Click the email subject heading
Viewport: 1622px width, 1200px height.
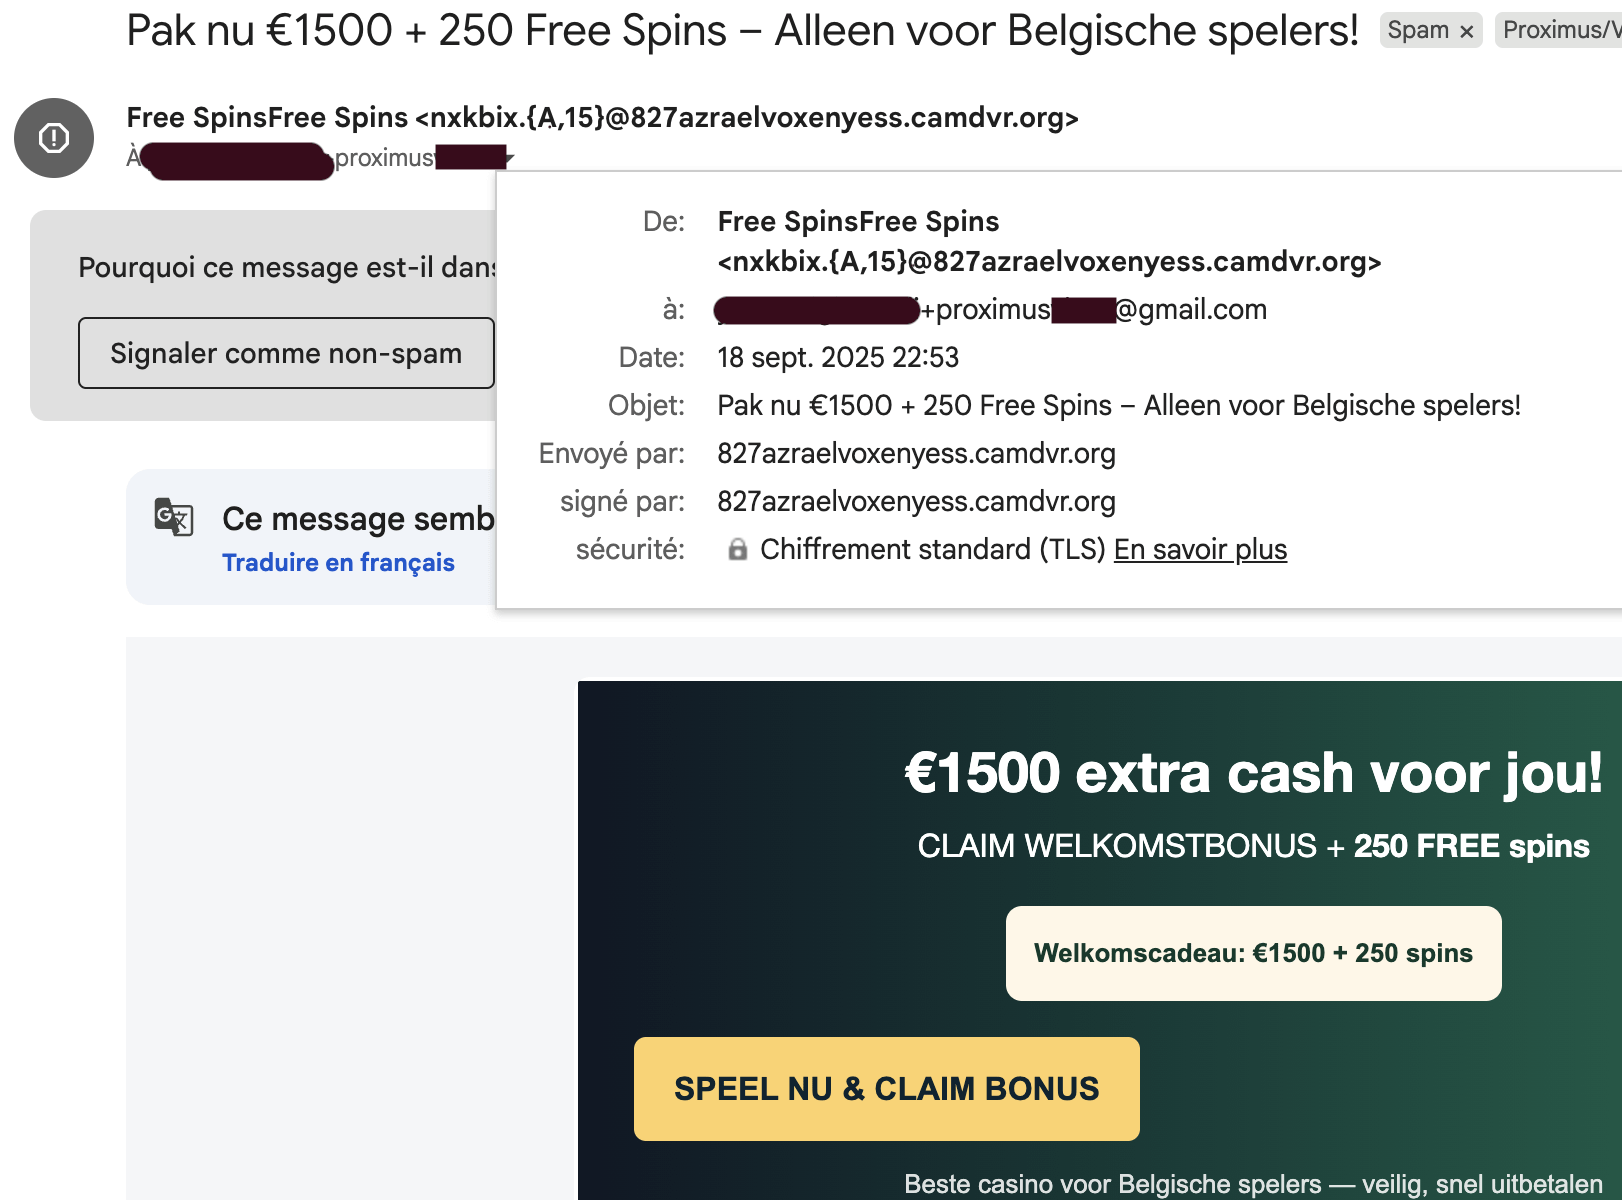(x=742, y=31)
